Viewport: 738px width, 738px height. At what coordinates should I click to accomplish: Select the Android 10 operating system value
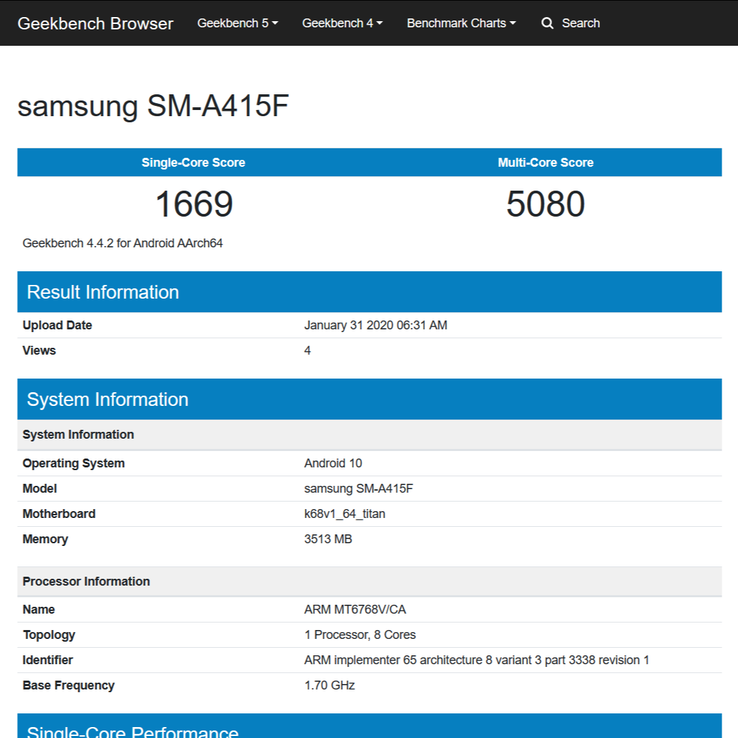coord(333,463)
